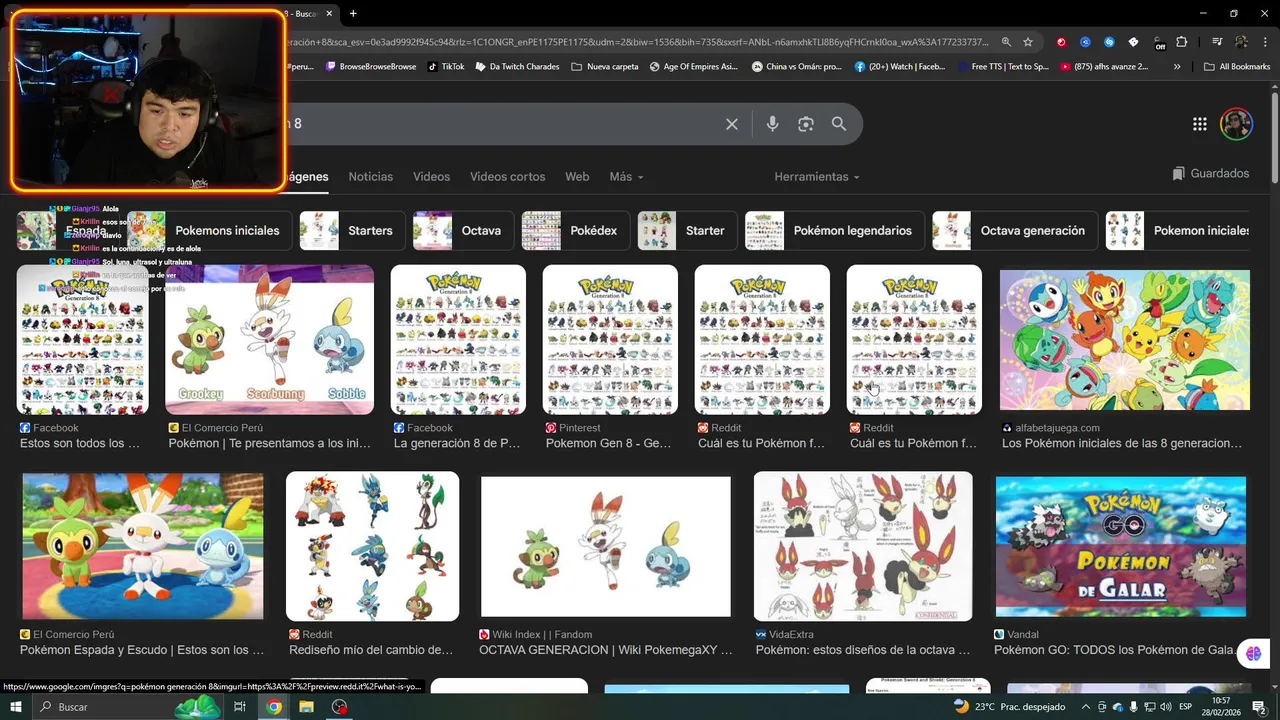Switch to the Videos tab
The width and height of the screenshot is (1280, 720).
tap(431, 177)
